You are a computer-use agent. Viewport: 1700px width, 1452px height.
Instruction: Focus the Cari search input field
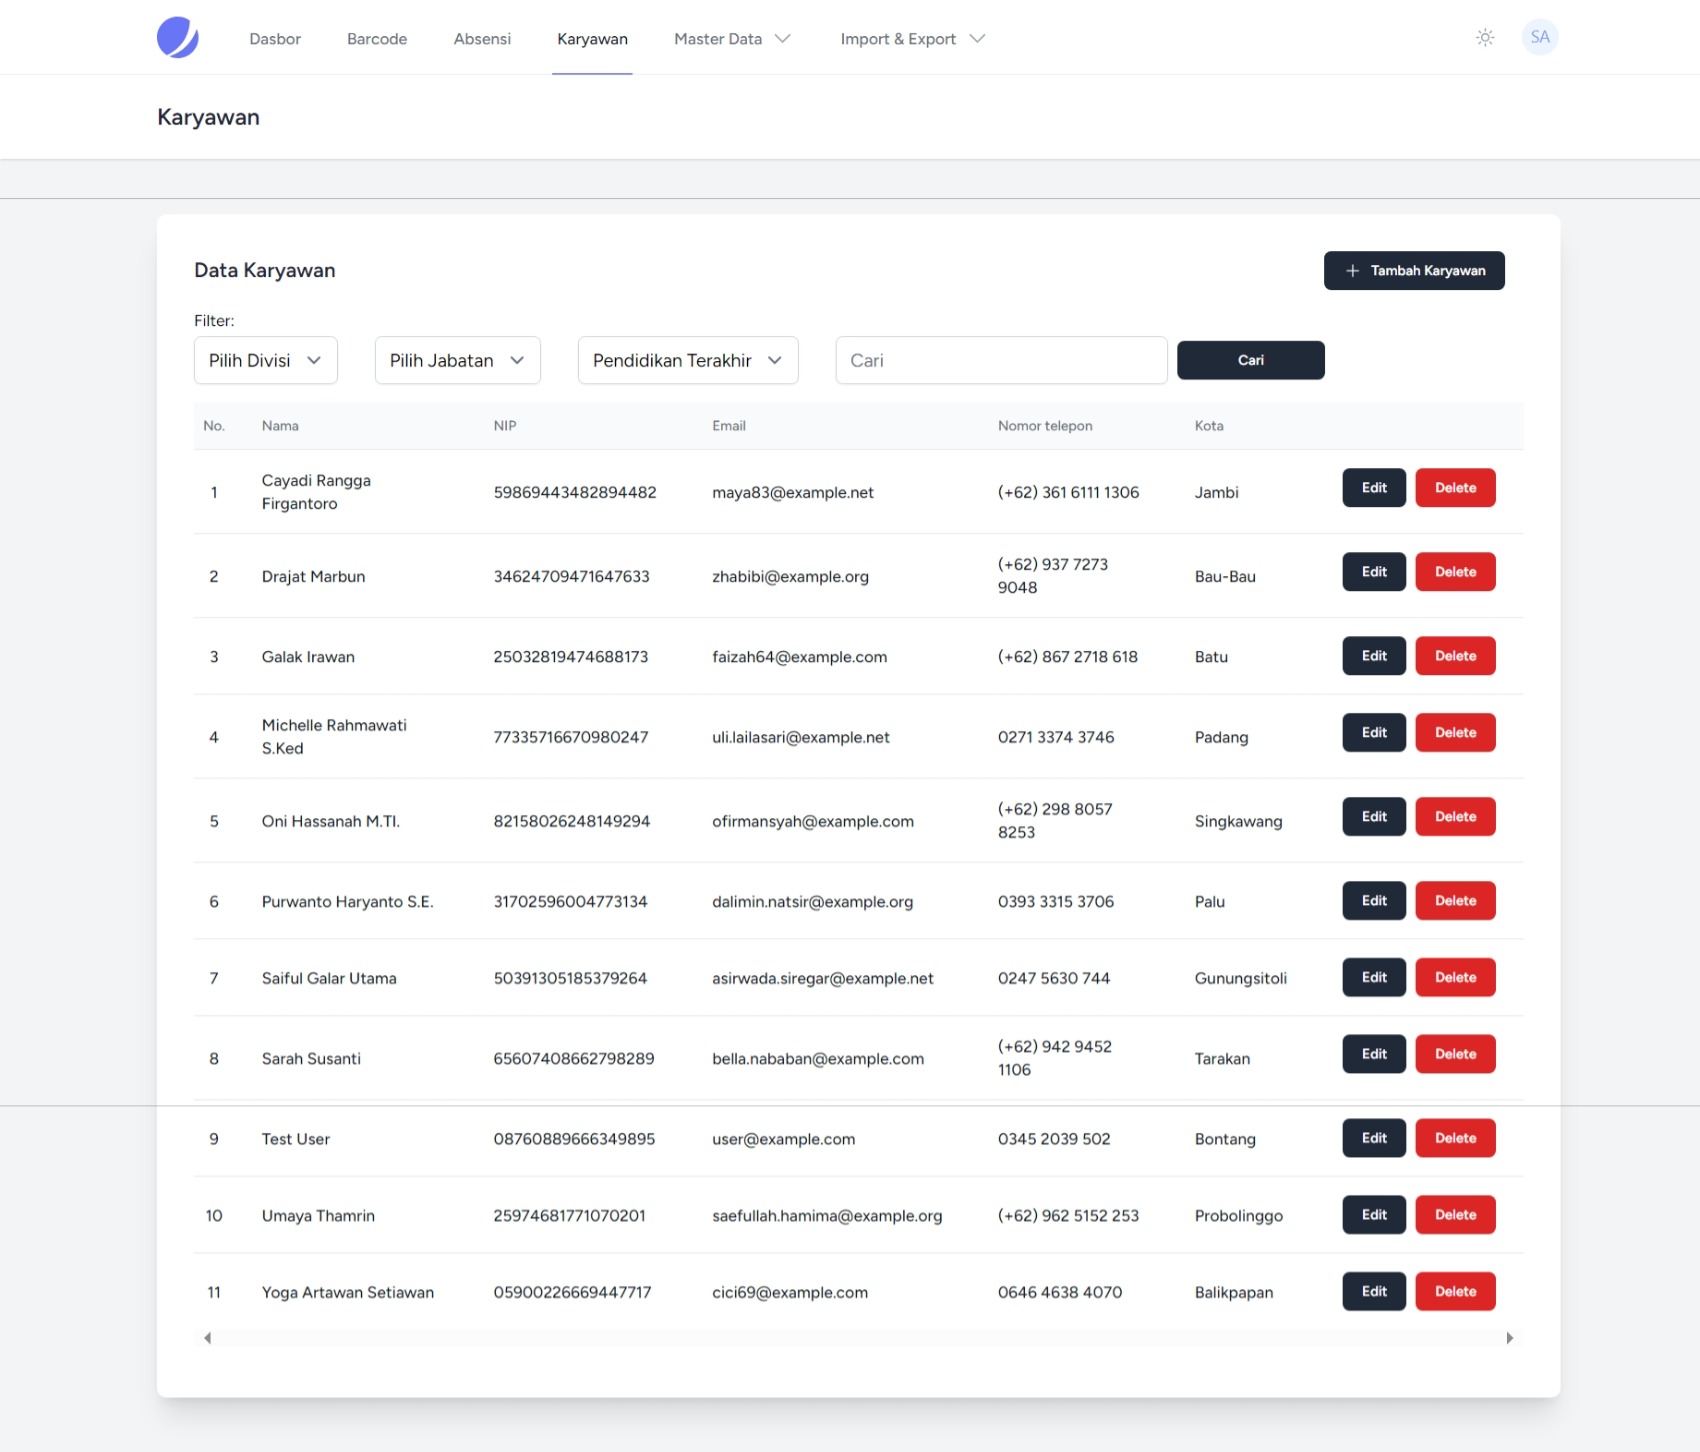pyautogui.click(x=1000, y=361)
